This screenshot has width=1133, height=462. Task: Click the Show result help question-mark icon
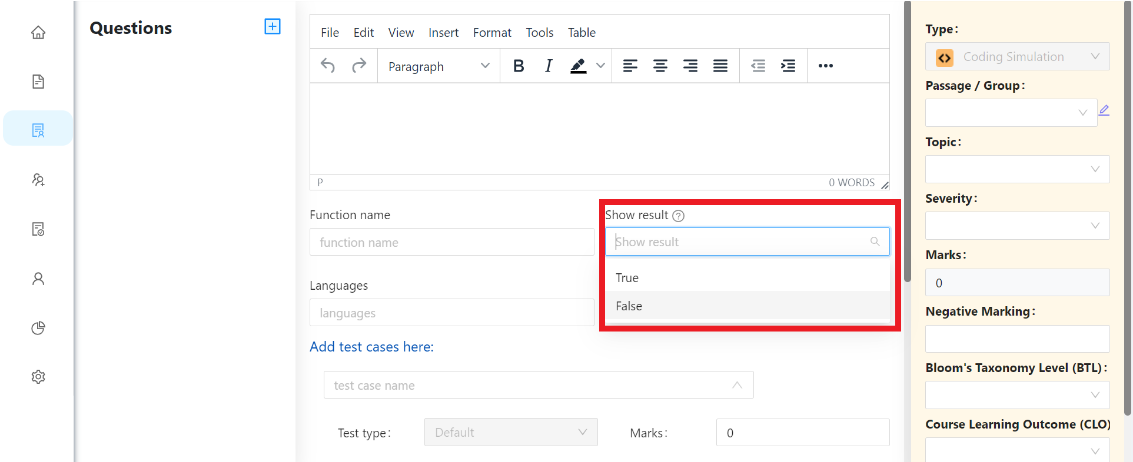(x=678, y=215)
